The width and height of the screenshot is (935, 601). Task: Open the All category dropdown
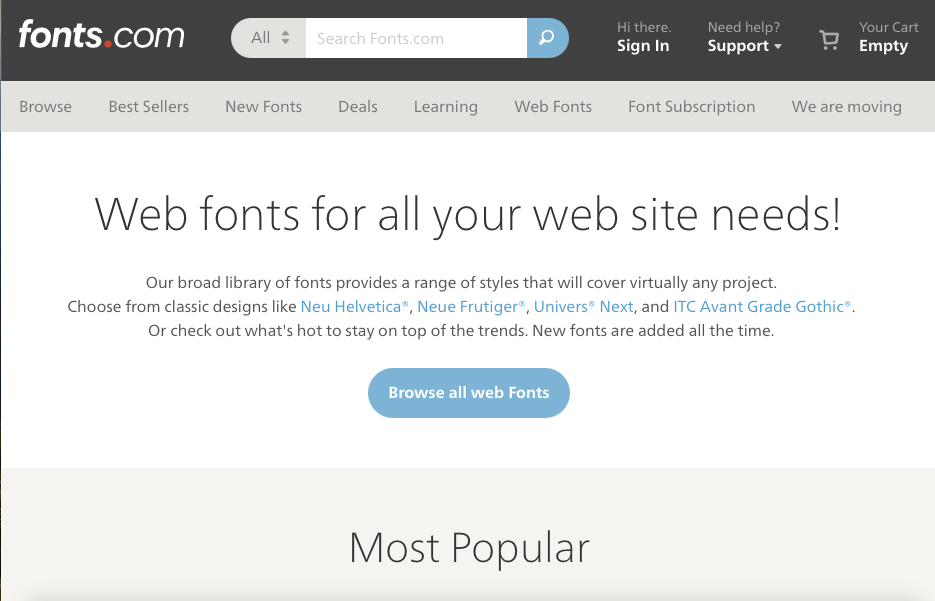pos(269,38)
